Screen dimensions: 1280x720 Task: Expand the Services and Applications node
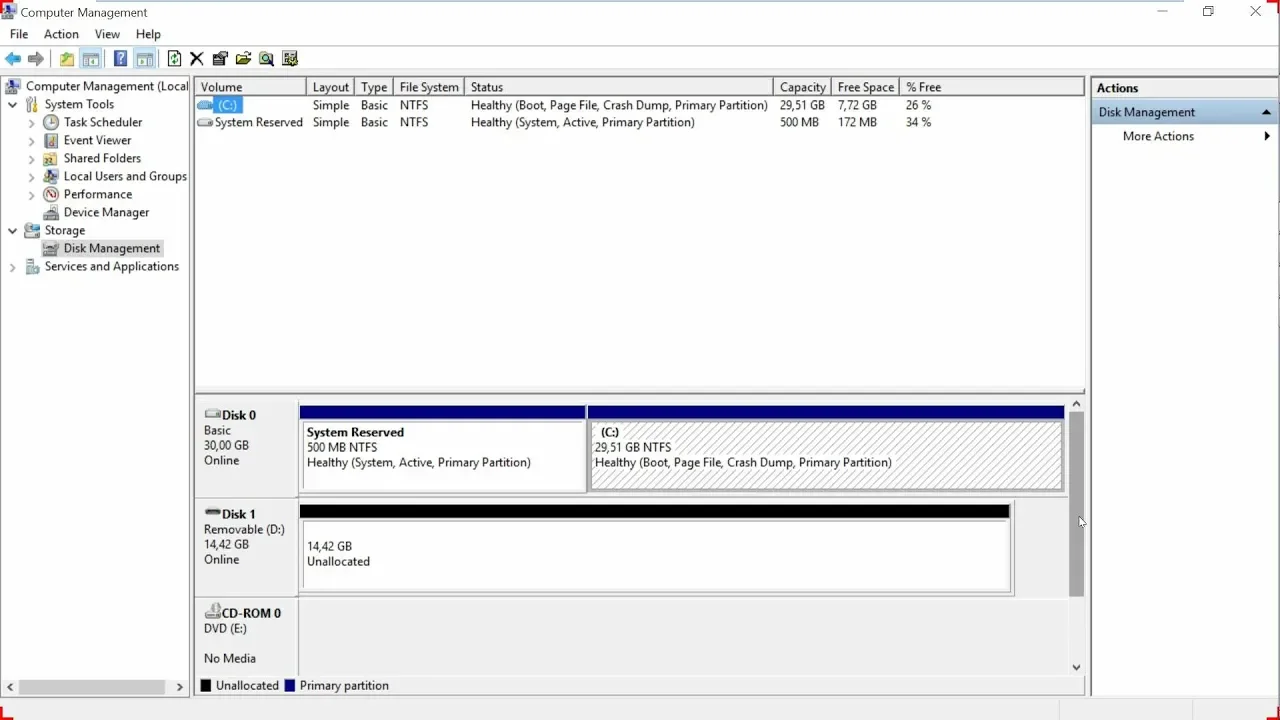point(12,266)
